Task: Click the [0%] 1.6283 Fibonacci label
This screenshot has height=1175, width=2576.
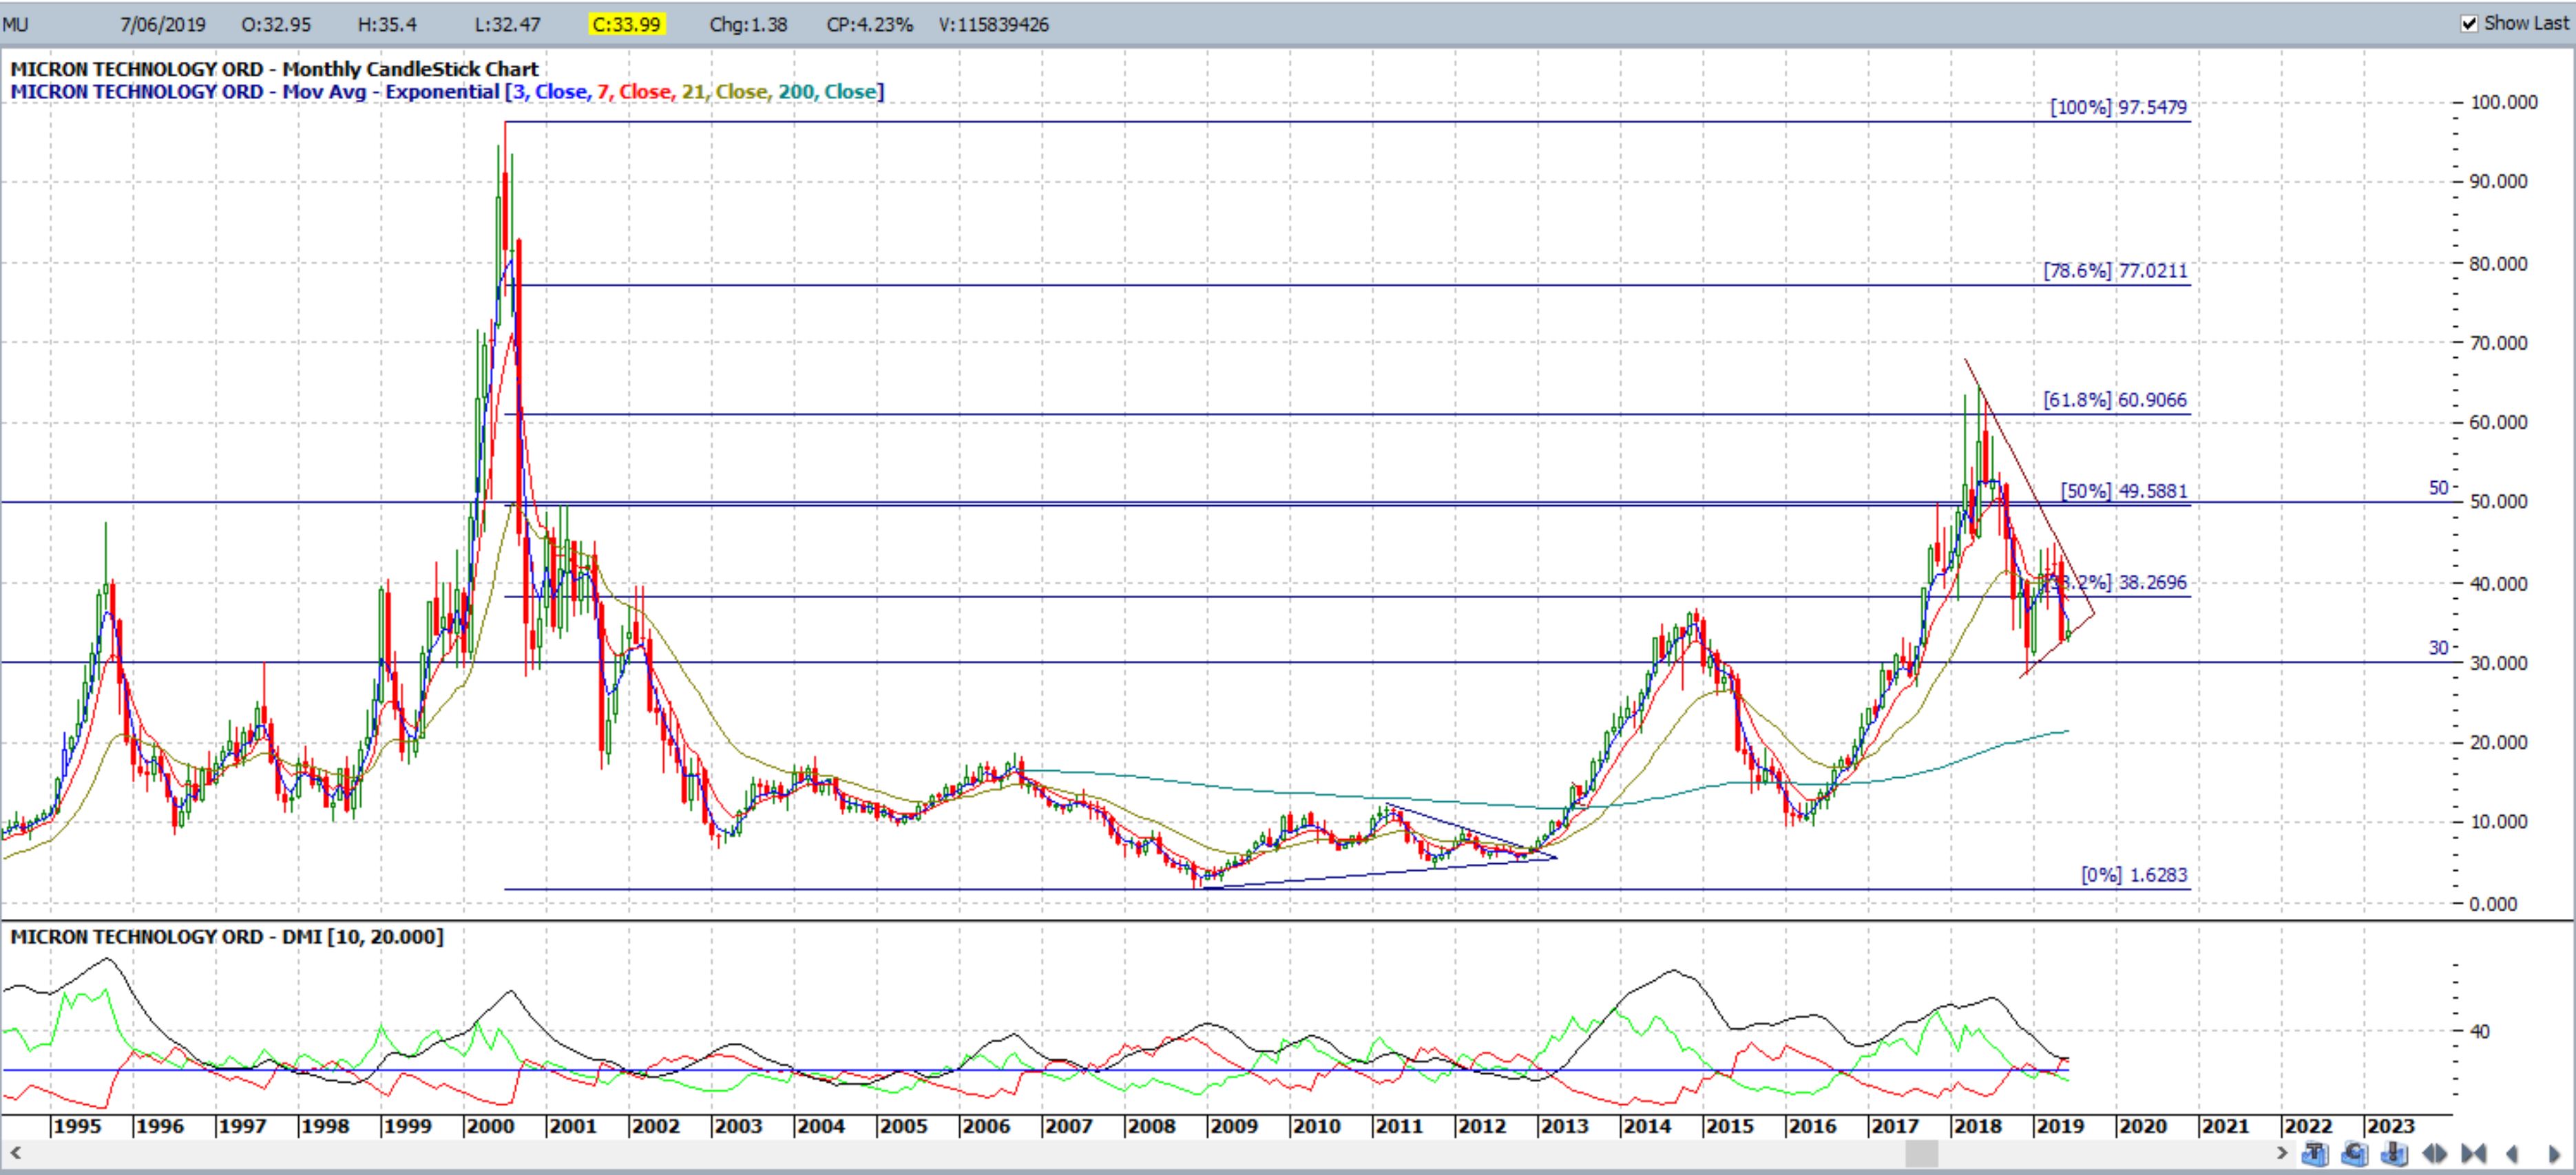Action: [2134, 875]
